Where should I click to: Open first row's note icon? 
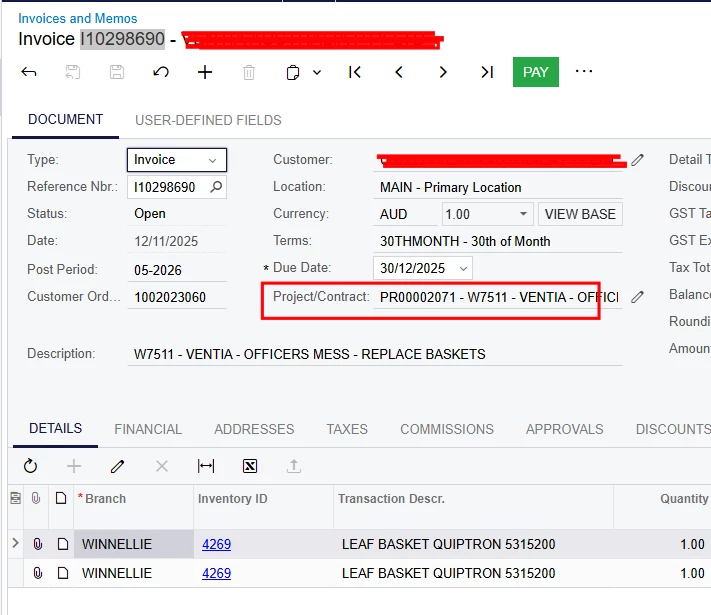[x=63, y=544]
